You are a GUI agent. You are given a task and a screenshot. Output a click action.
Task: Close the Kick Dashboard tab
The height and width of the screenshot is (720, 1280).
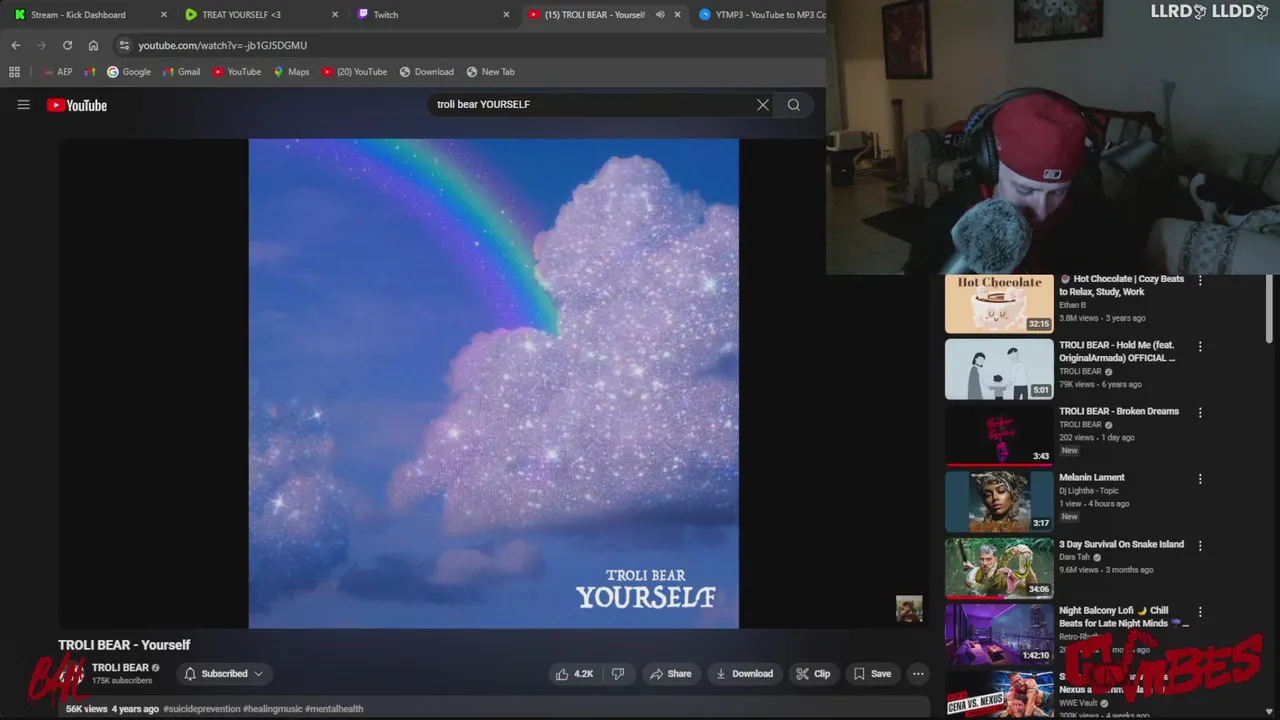(164, 15)
